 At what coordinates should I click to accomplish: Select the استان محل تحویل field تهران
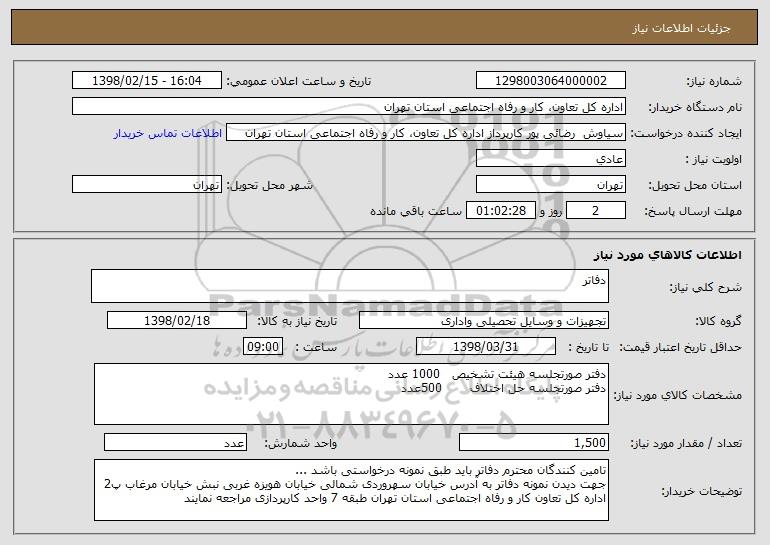coord(550,185)
